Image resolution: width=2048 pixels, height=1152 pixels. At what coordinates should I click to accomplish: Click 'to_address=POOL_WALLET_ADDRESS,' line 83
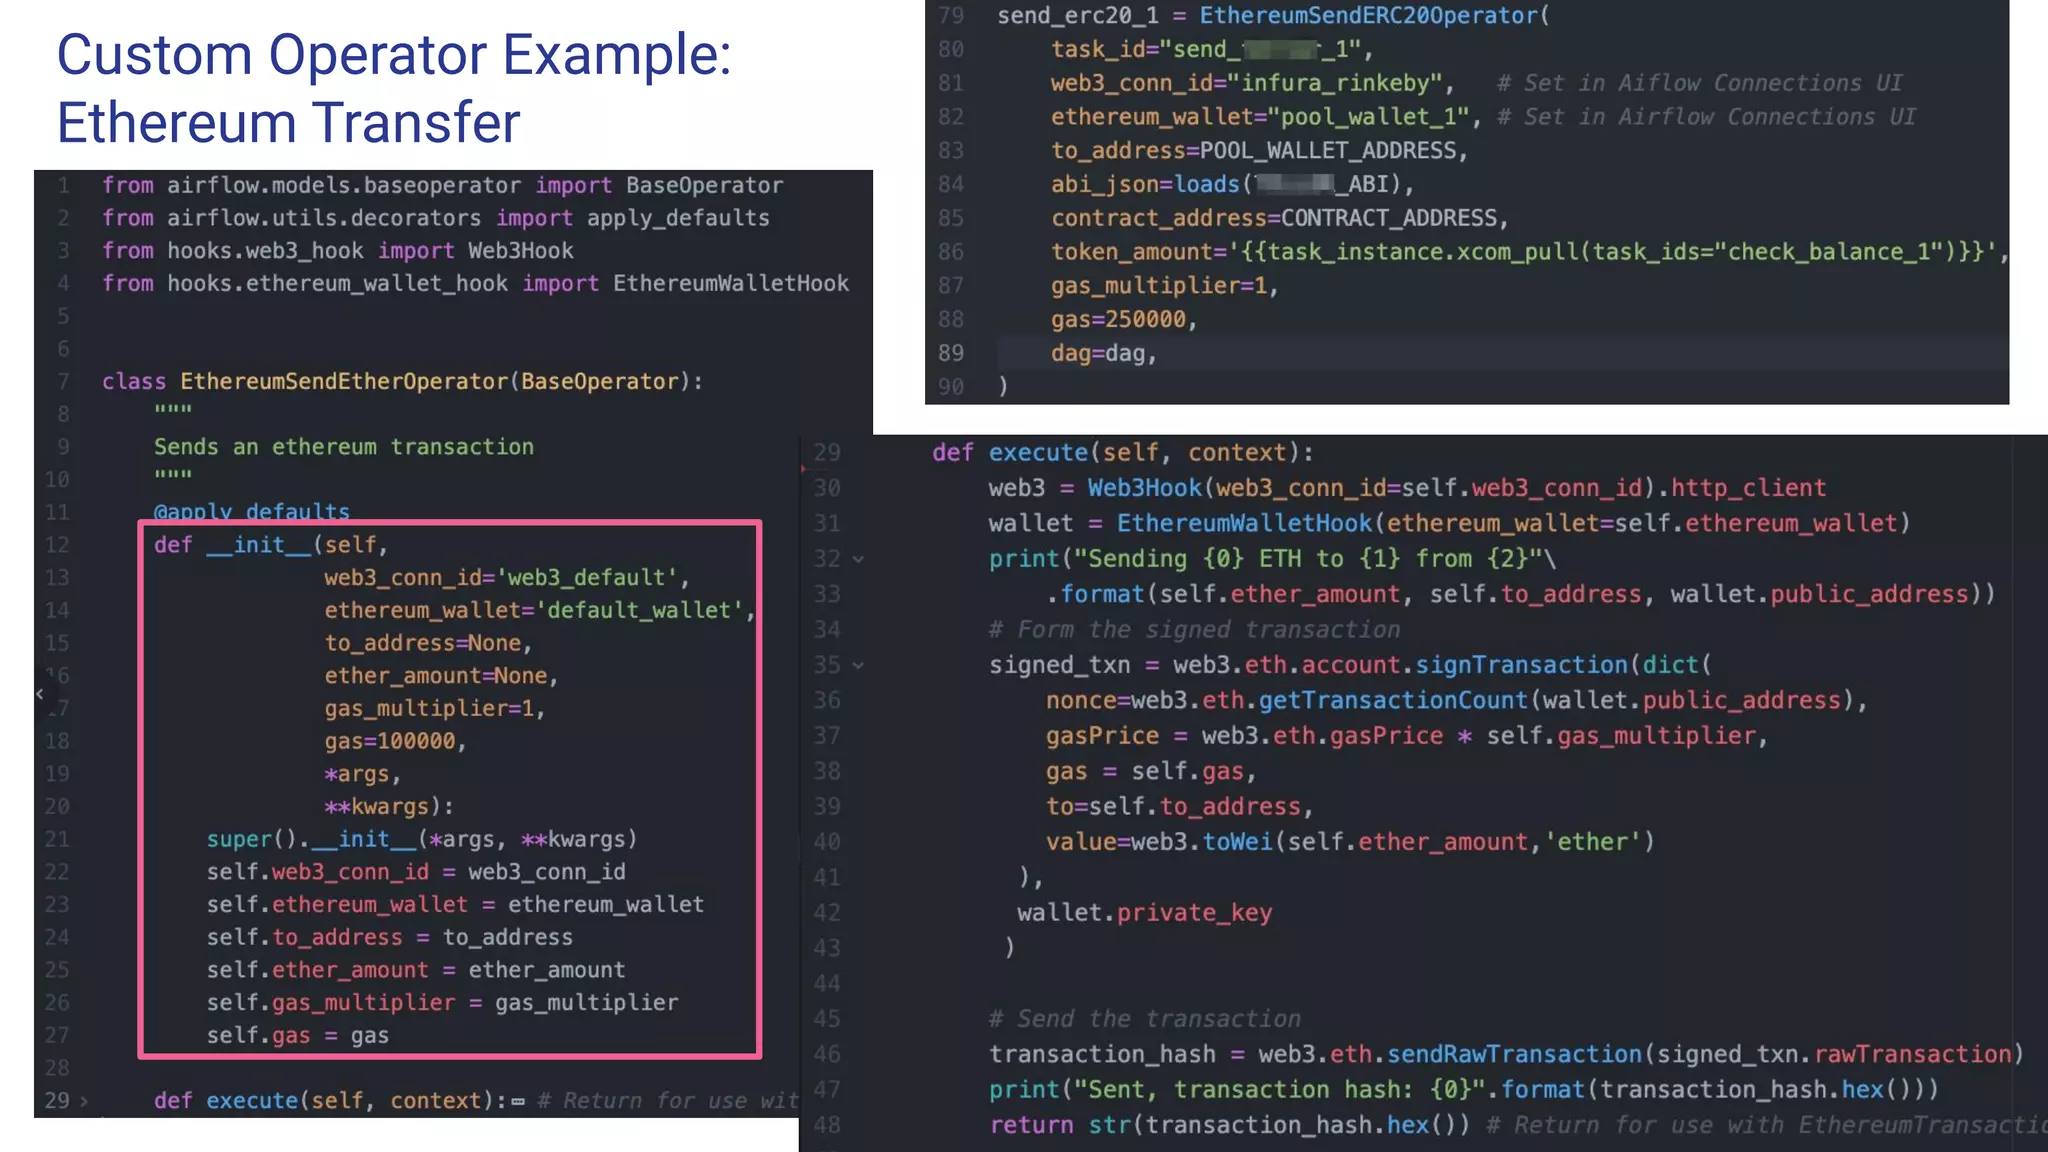[x=1259, y=151]
